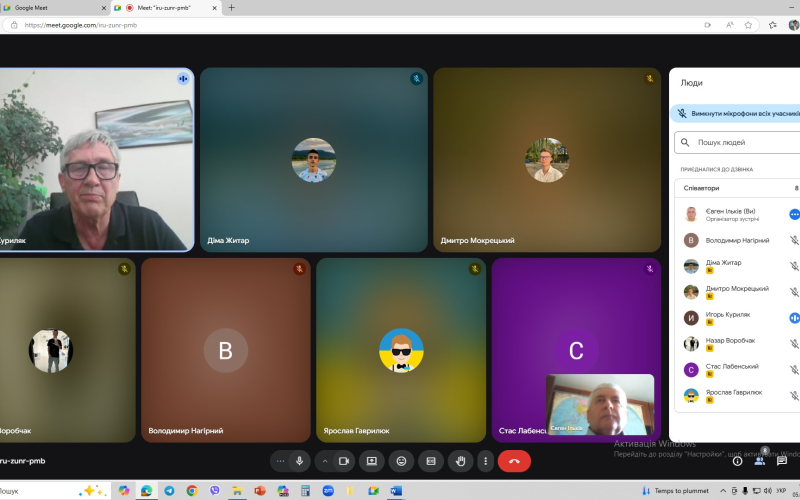This screenshot has width=800, height=500.
Task: View site information lock icon
Action: (x=14, y=25)
